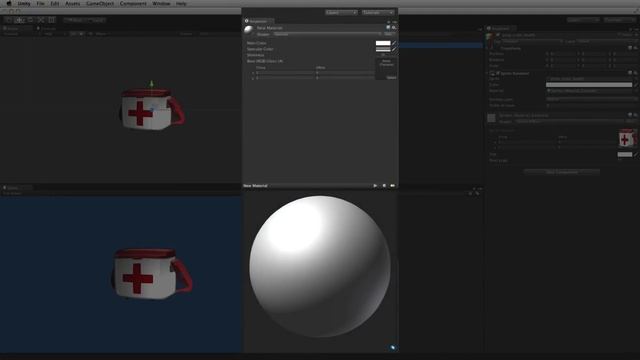Open the GameObject menu

(x=100, y=3)
